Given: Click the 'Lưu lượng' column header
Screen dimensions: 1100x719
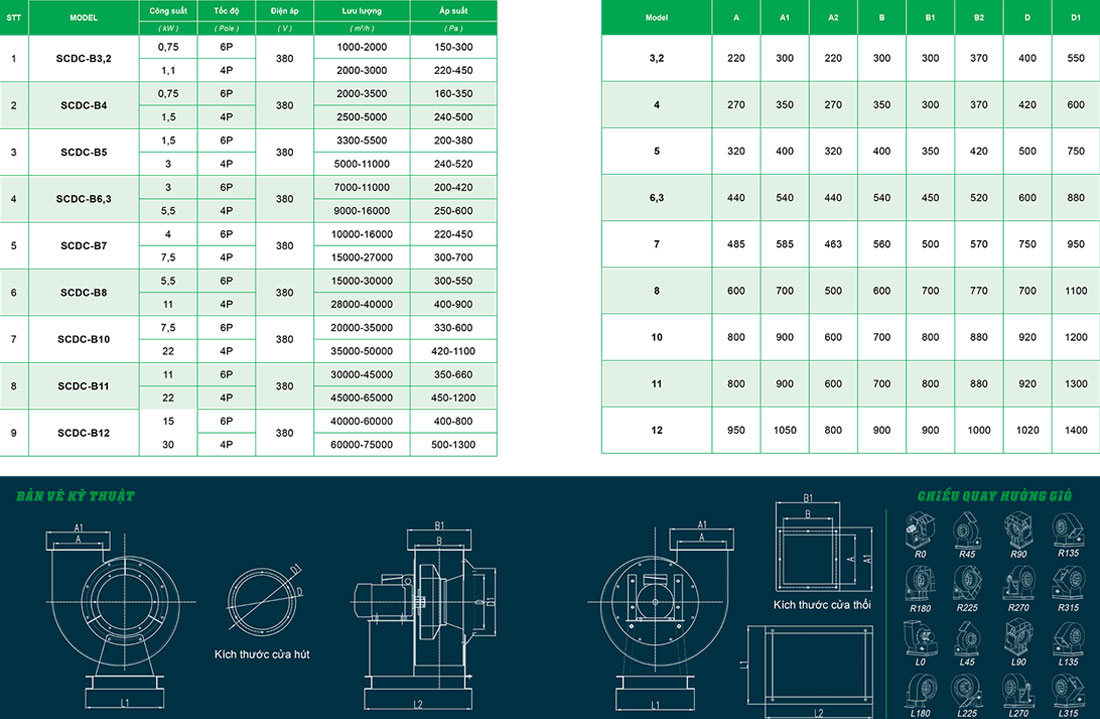Looking at the screenshot, I should 361,11.
